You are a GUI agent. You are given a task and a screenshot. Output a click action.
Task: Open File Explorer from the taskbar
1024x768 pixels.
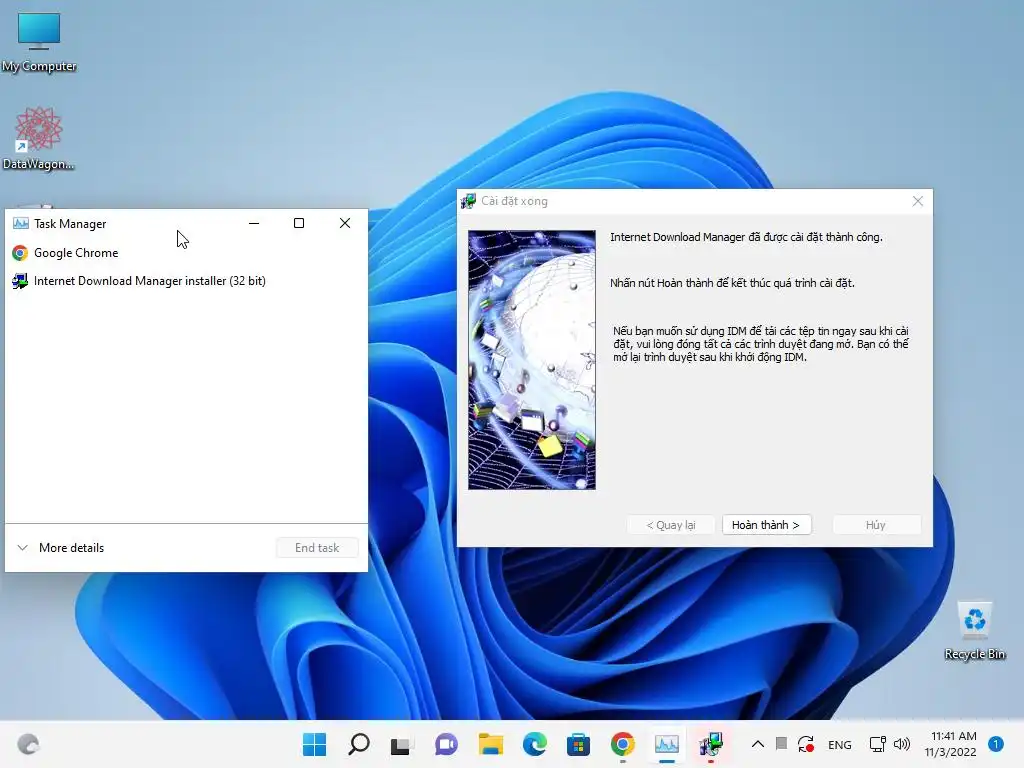490,744
